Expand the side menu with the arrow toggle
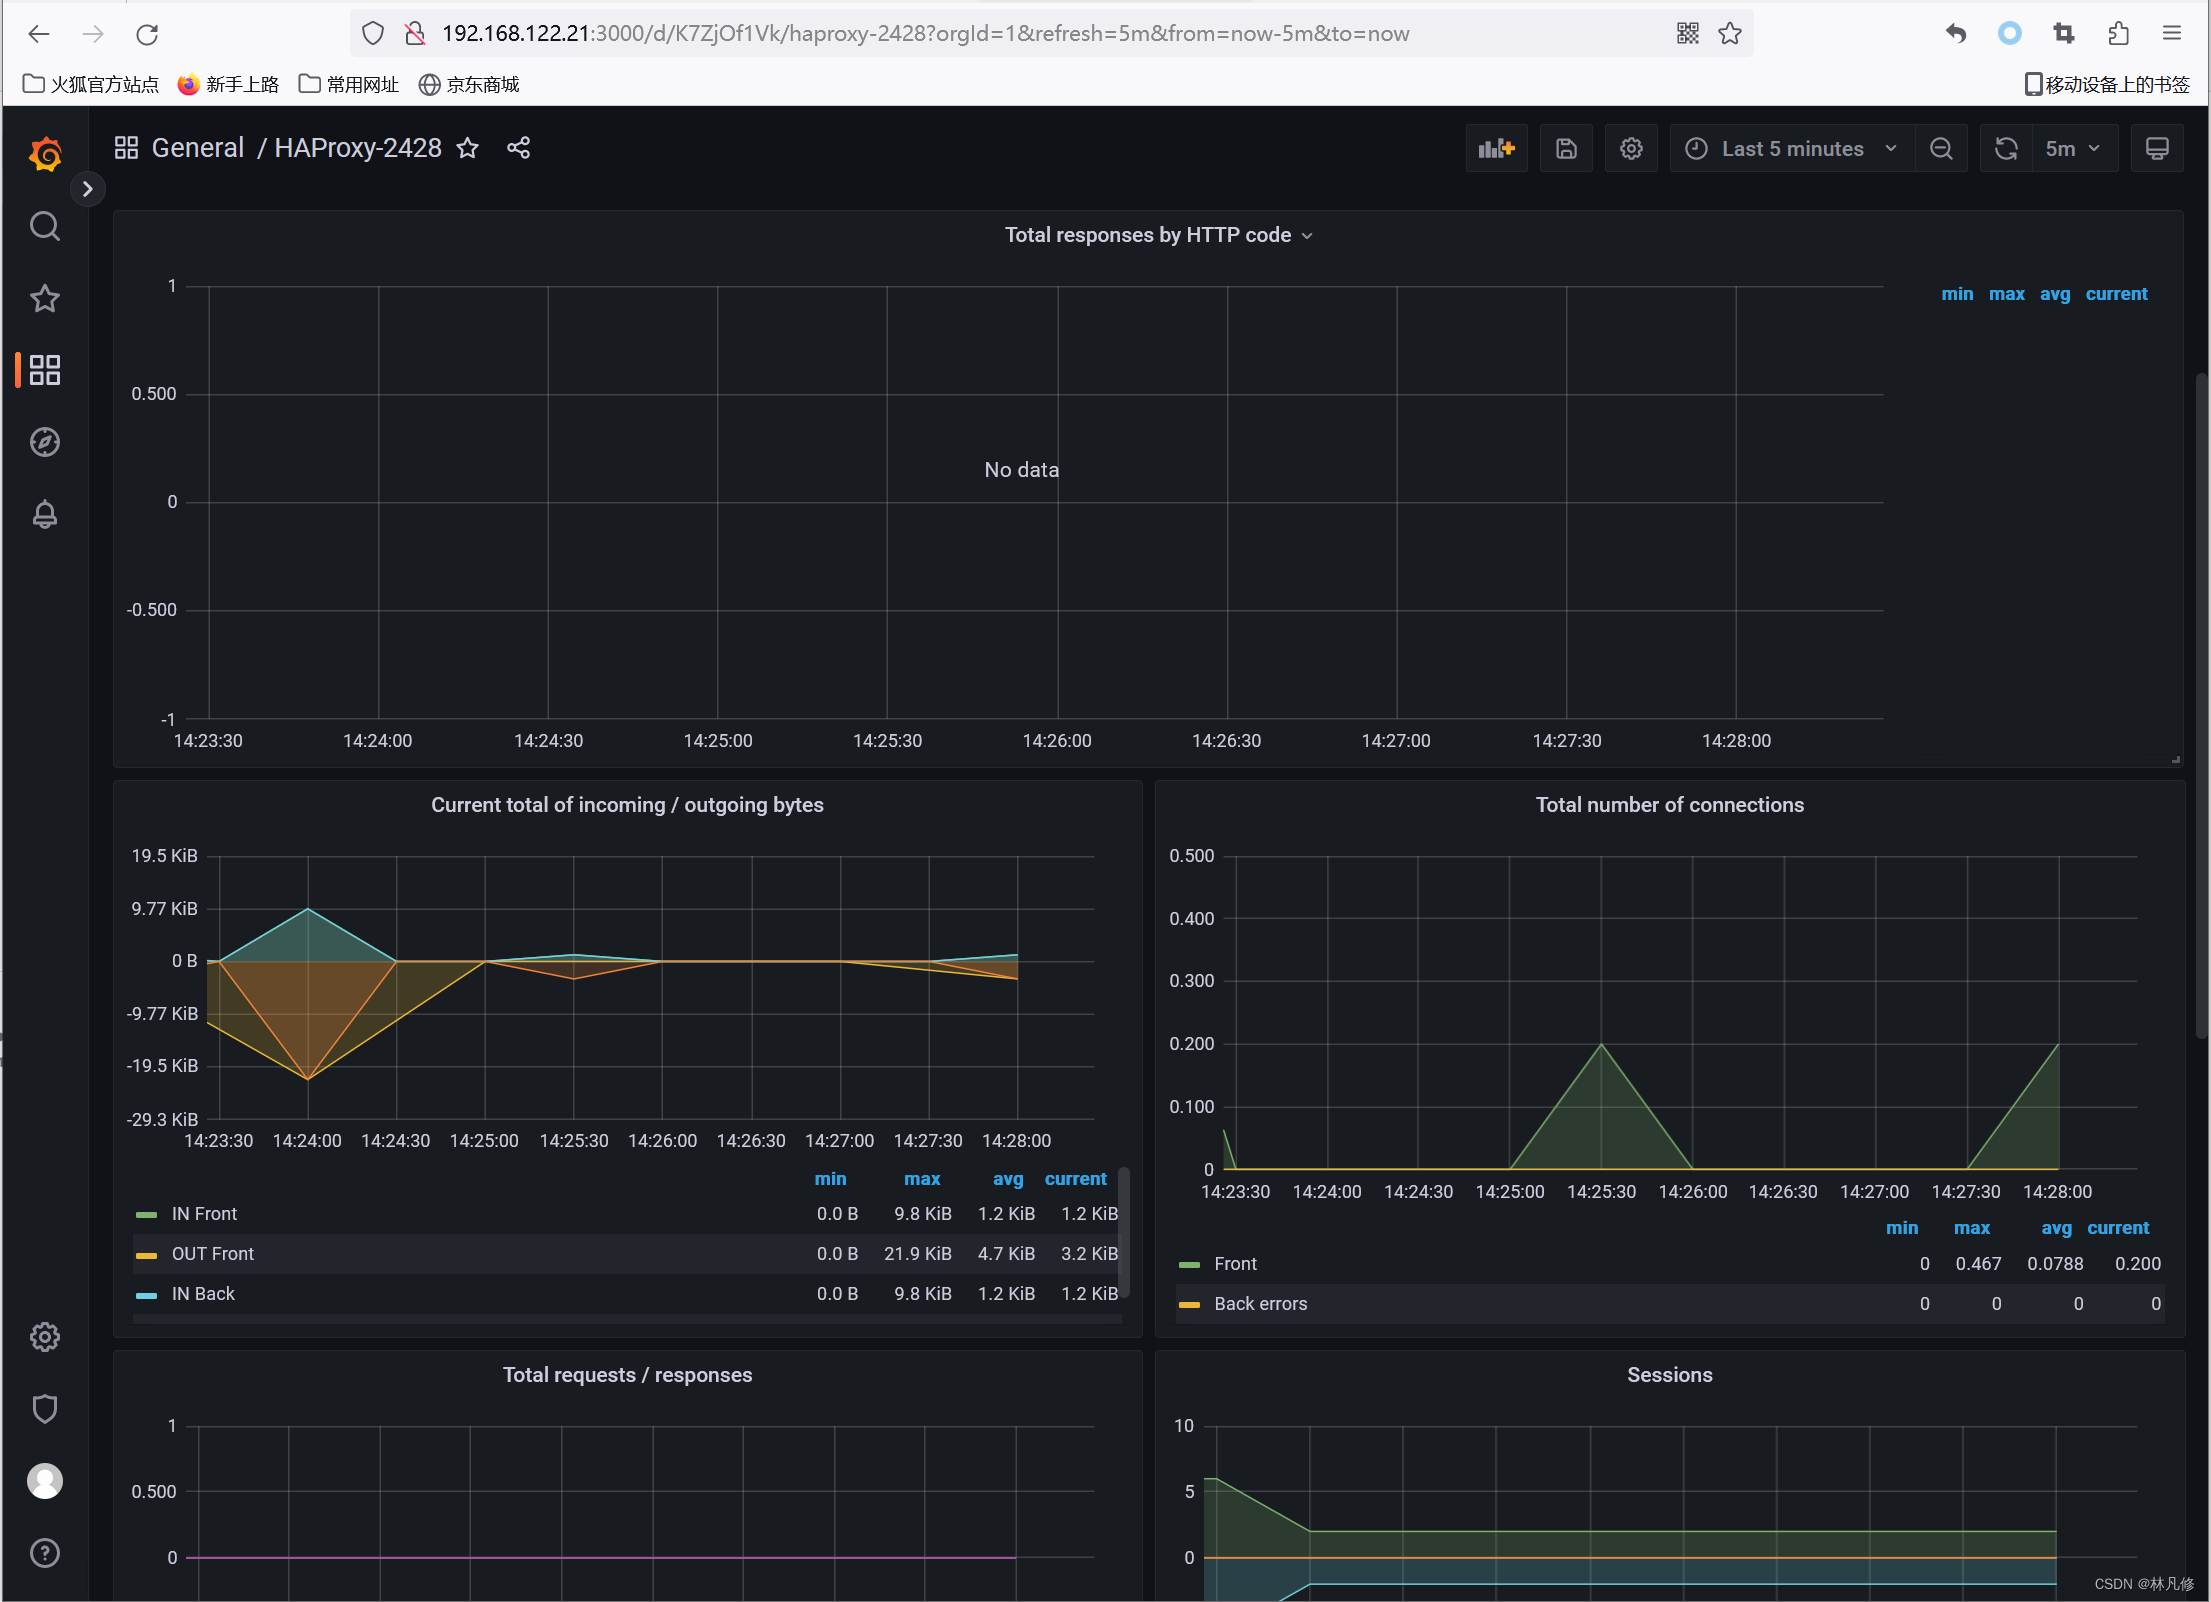2211x1602 pixels. (x=88, y=189)
